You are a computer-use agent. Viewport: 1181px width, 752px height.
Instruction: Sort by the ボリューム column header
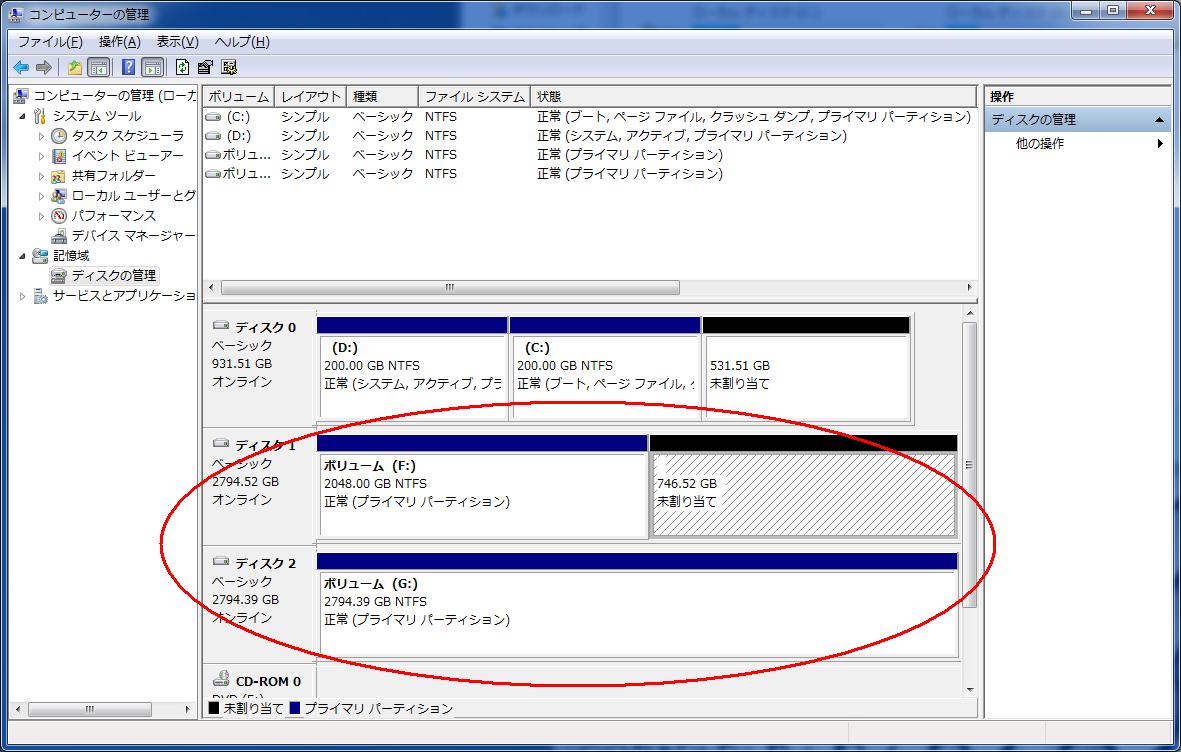[x=239, y=96]
